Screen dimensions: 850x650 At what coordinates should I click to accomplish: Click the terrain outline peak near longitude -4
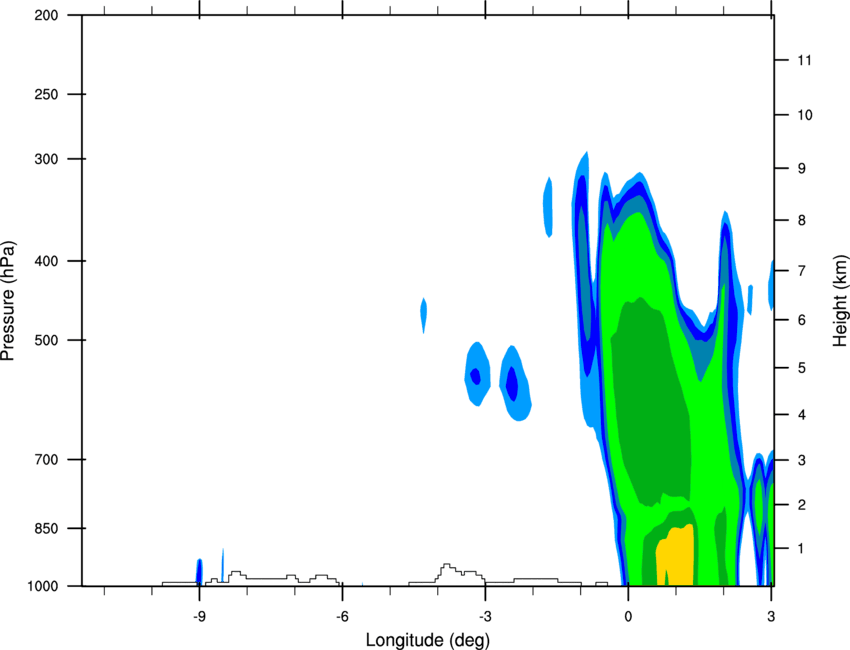click(x=446, y=566)
